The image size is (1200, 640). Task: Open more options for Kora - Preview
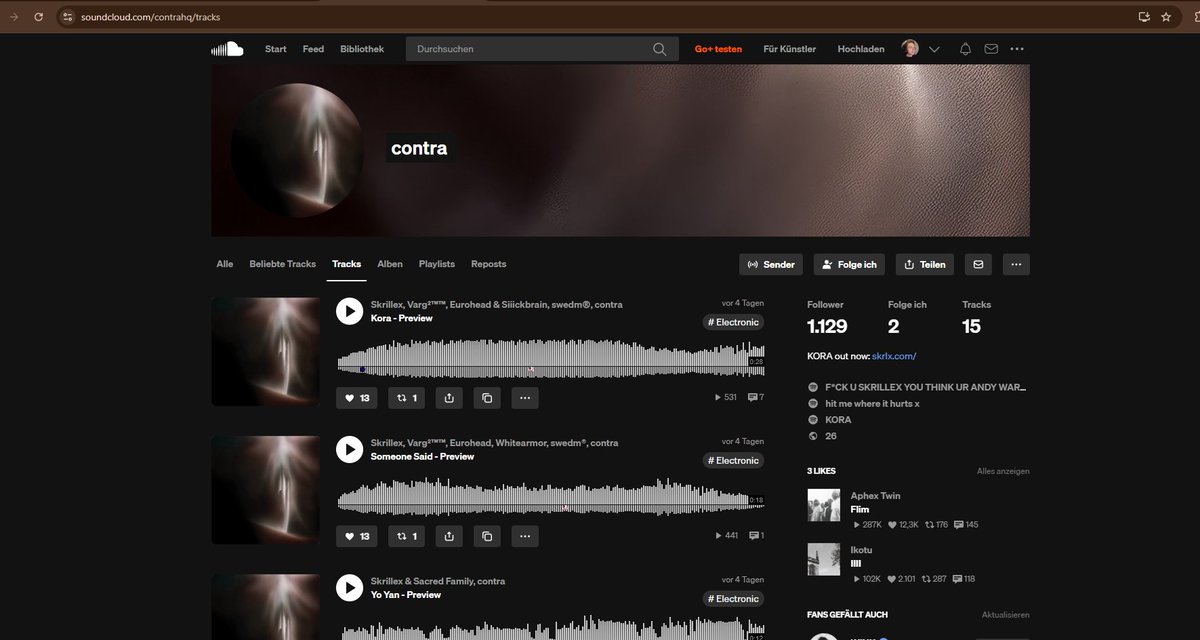pyautogui.click(x=525, y=398)
